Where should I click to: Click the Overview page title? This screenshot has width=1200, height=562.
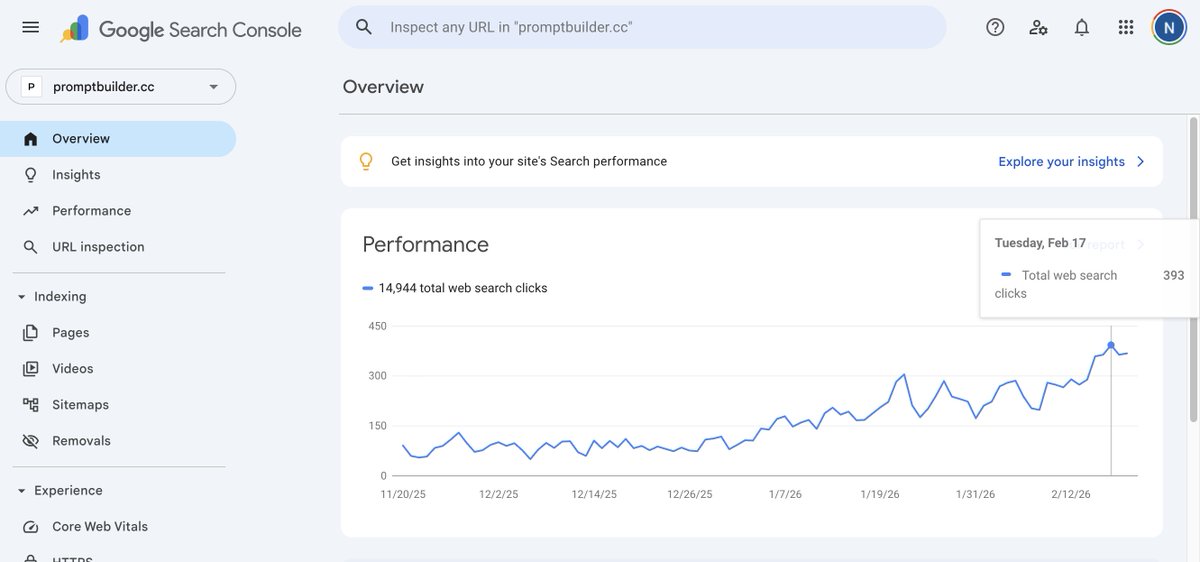tap(383, 87)
